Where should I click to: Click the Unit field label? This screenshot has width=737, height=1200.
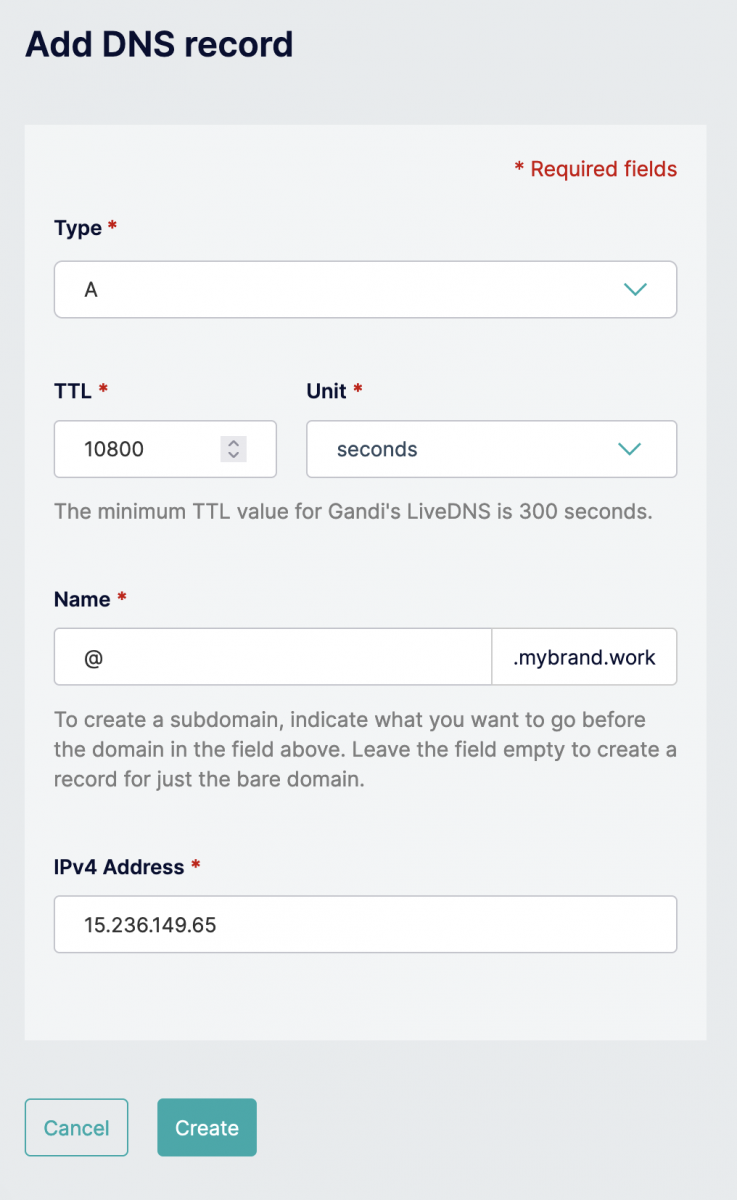326,391
